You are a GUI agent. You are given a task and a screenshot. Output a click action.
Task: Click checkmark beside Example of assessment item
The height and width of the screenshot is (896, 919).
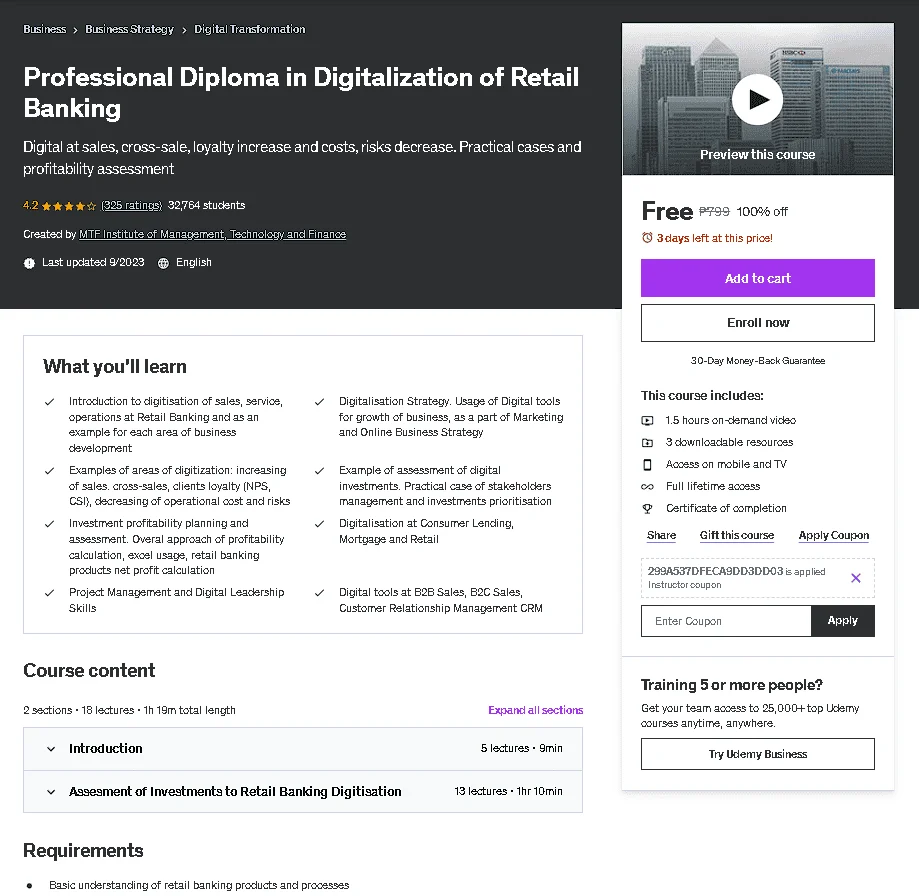pyautogui.click(x=319, y=471)
